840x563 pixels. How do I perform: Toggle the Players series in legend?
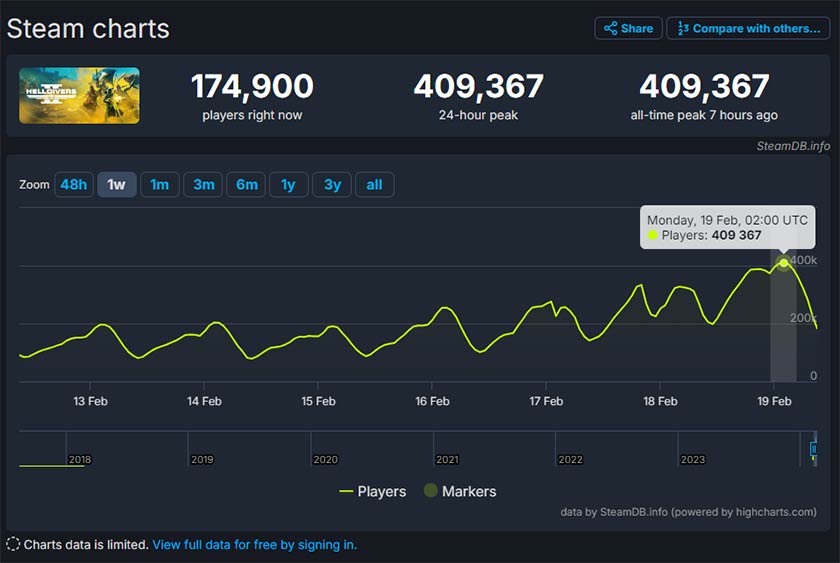click(373, 491)
